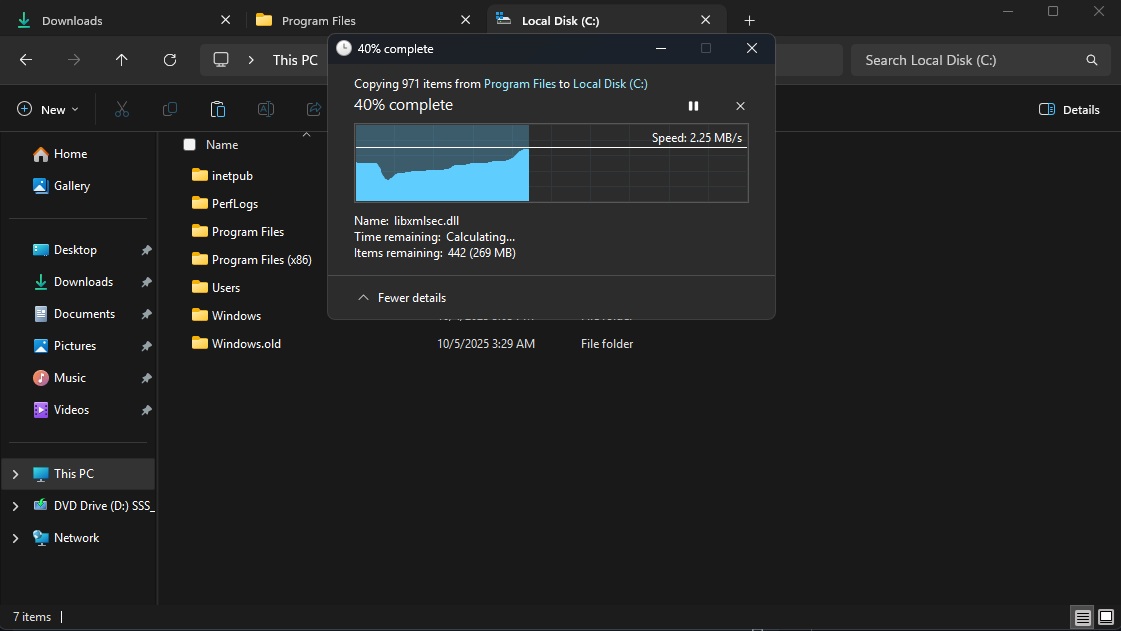Image resolution: width=1121 pixels, height=631 pixels.
Task: Pause the file copy operation
Action: [x=694, y=106]
